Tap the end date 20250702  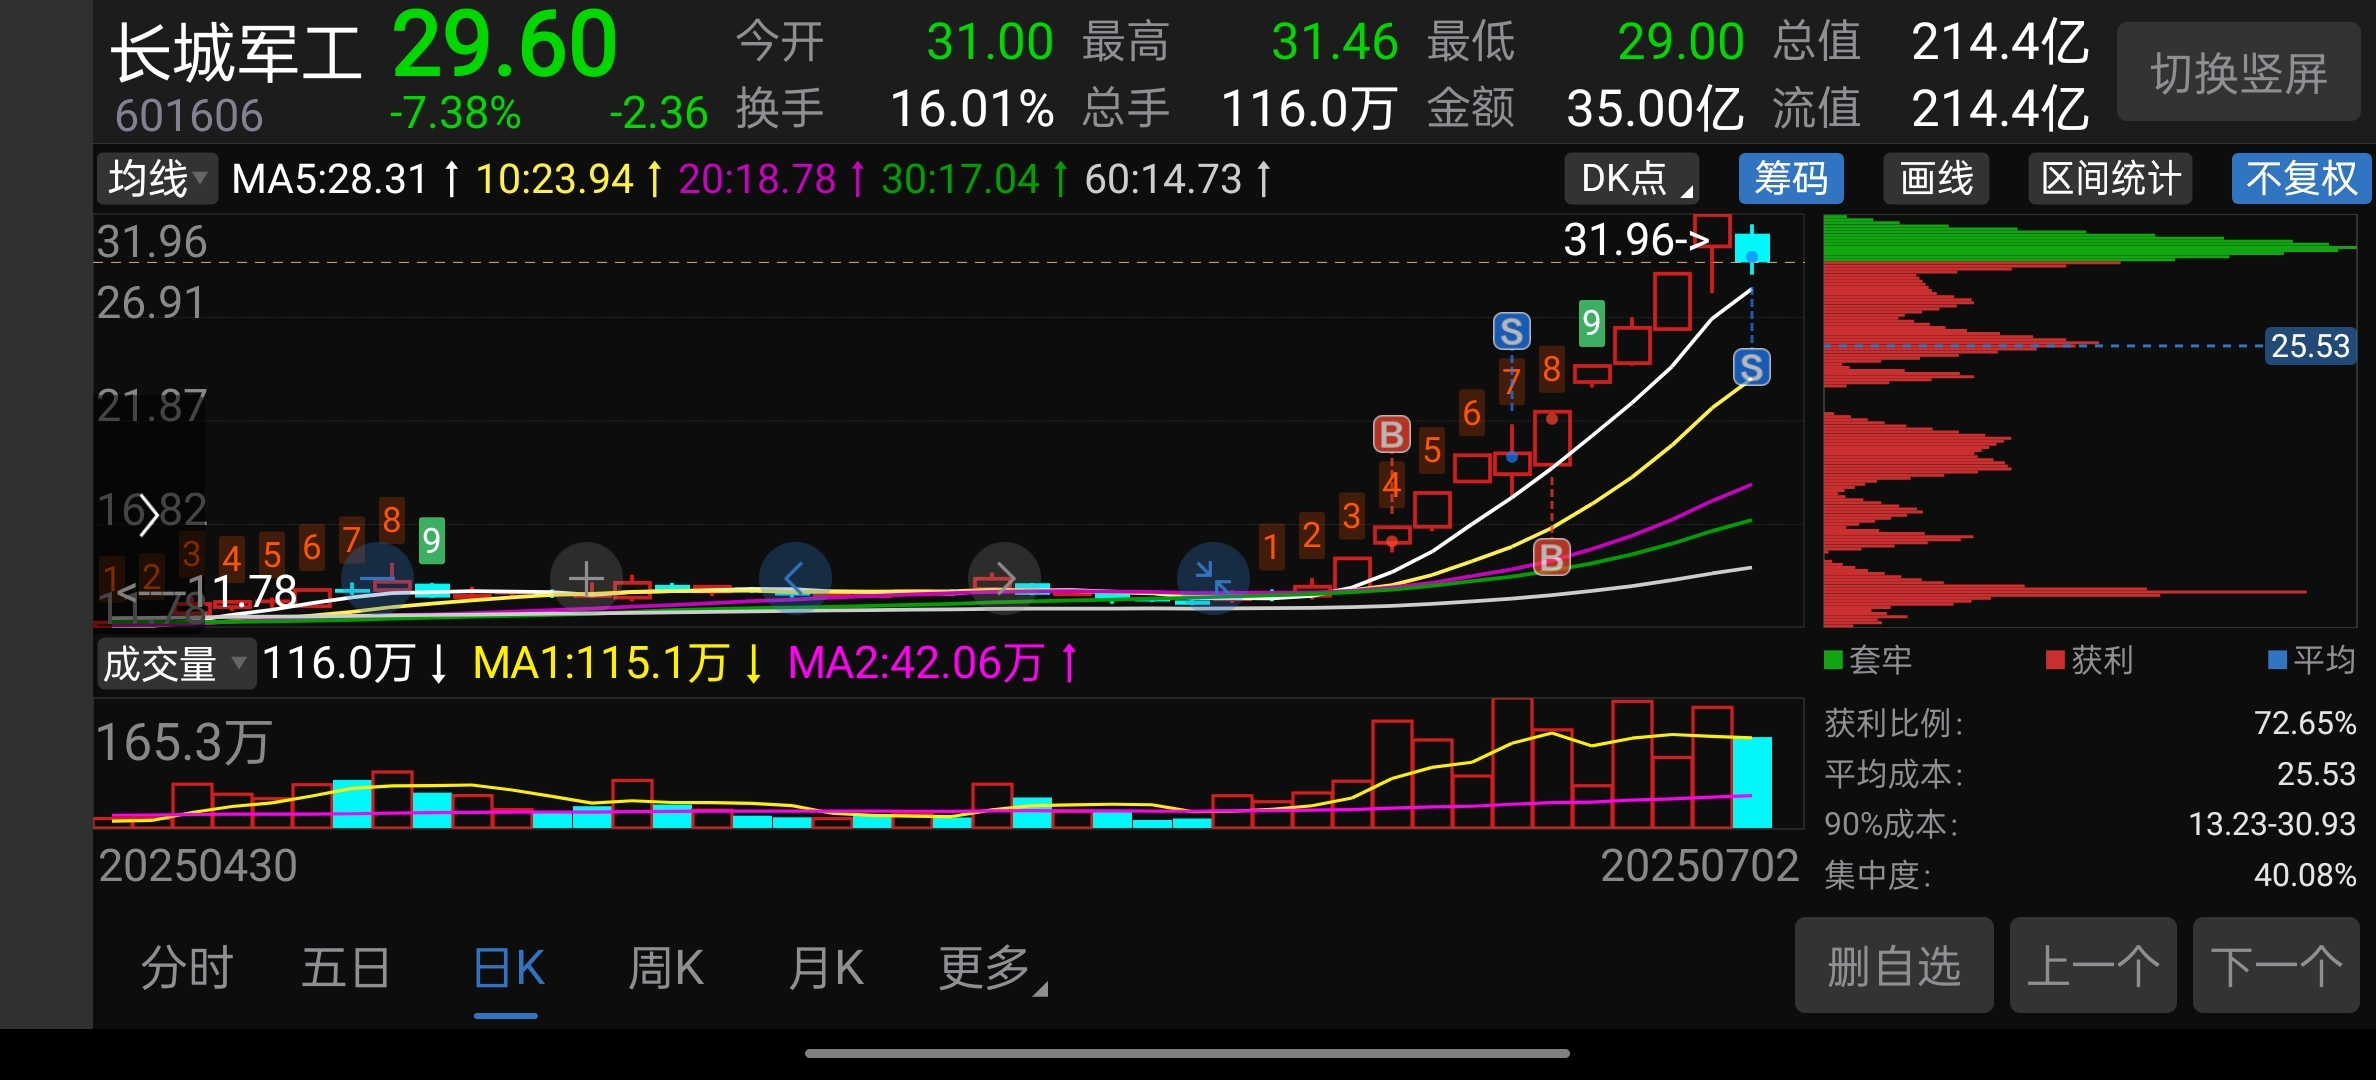(x=1699, y=866)
